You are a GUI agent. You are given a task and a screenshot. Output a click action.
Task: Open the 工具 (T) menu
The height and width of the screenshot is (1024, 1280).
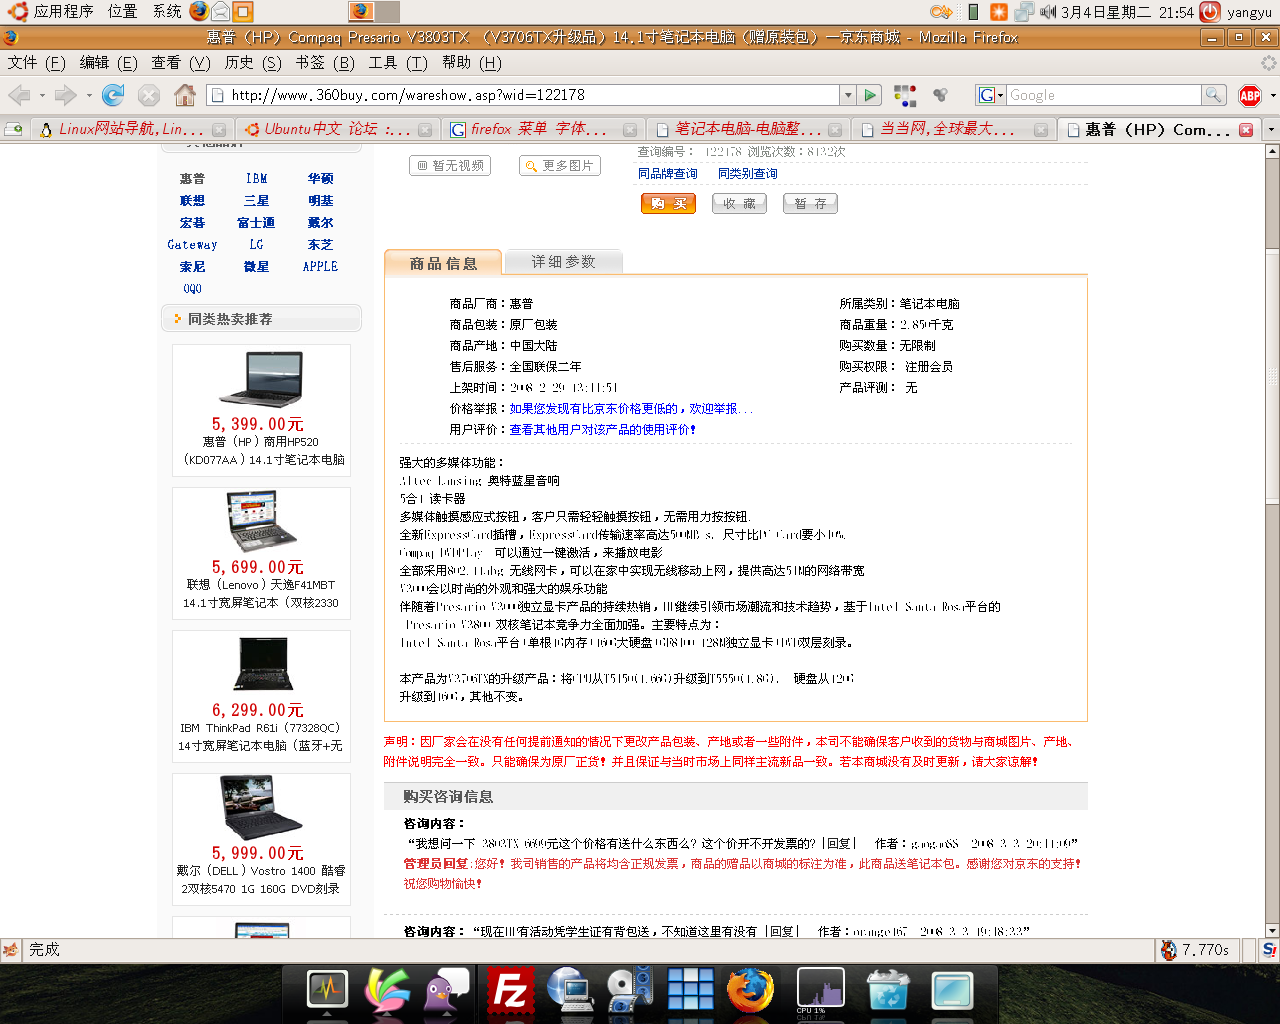(398, 62)
